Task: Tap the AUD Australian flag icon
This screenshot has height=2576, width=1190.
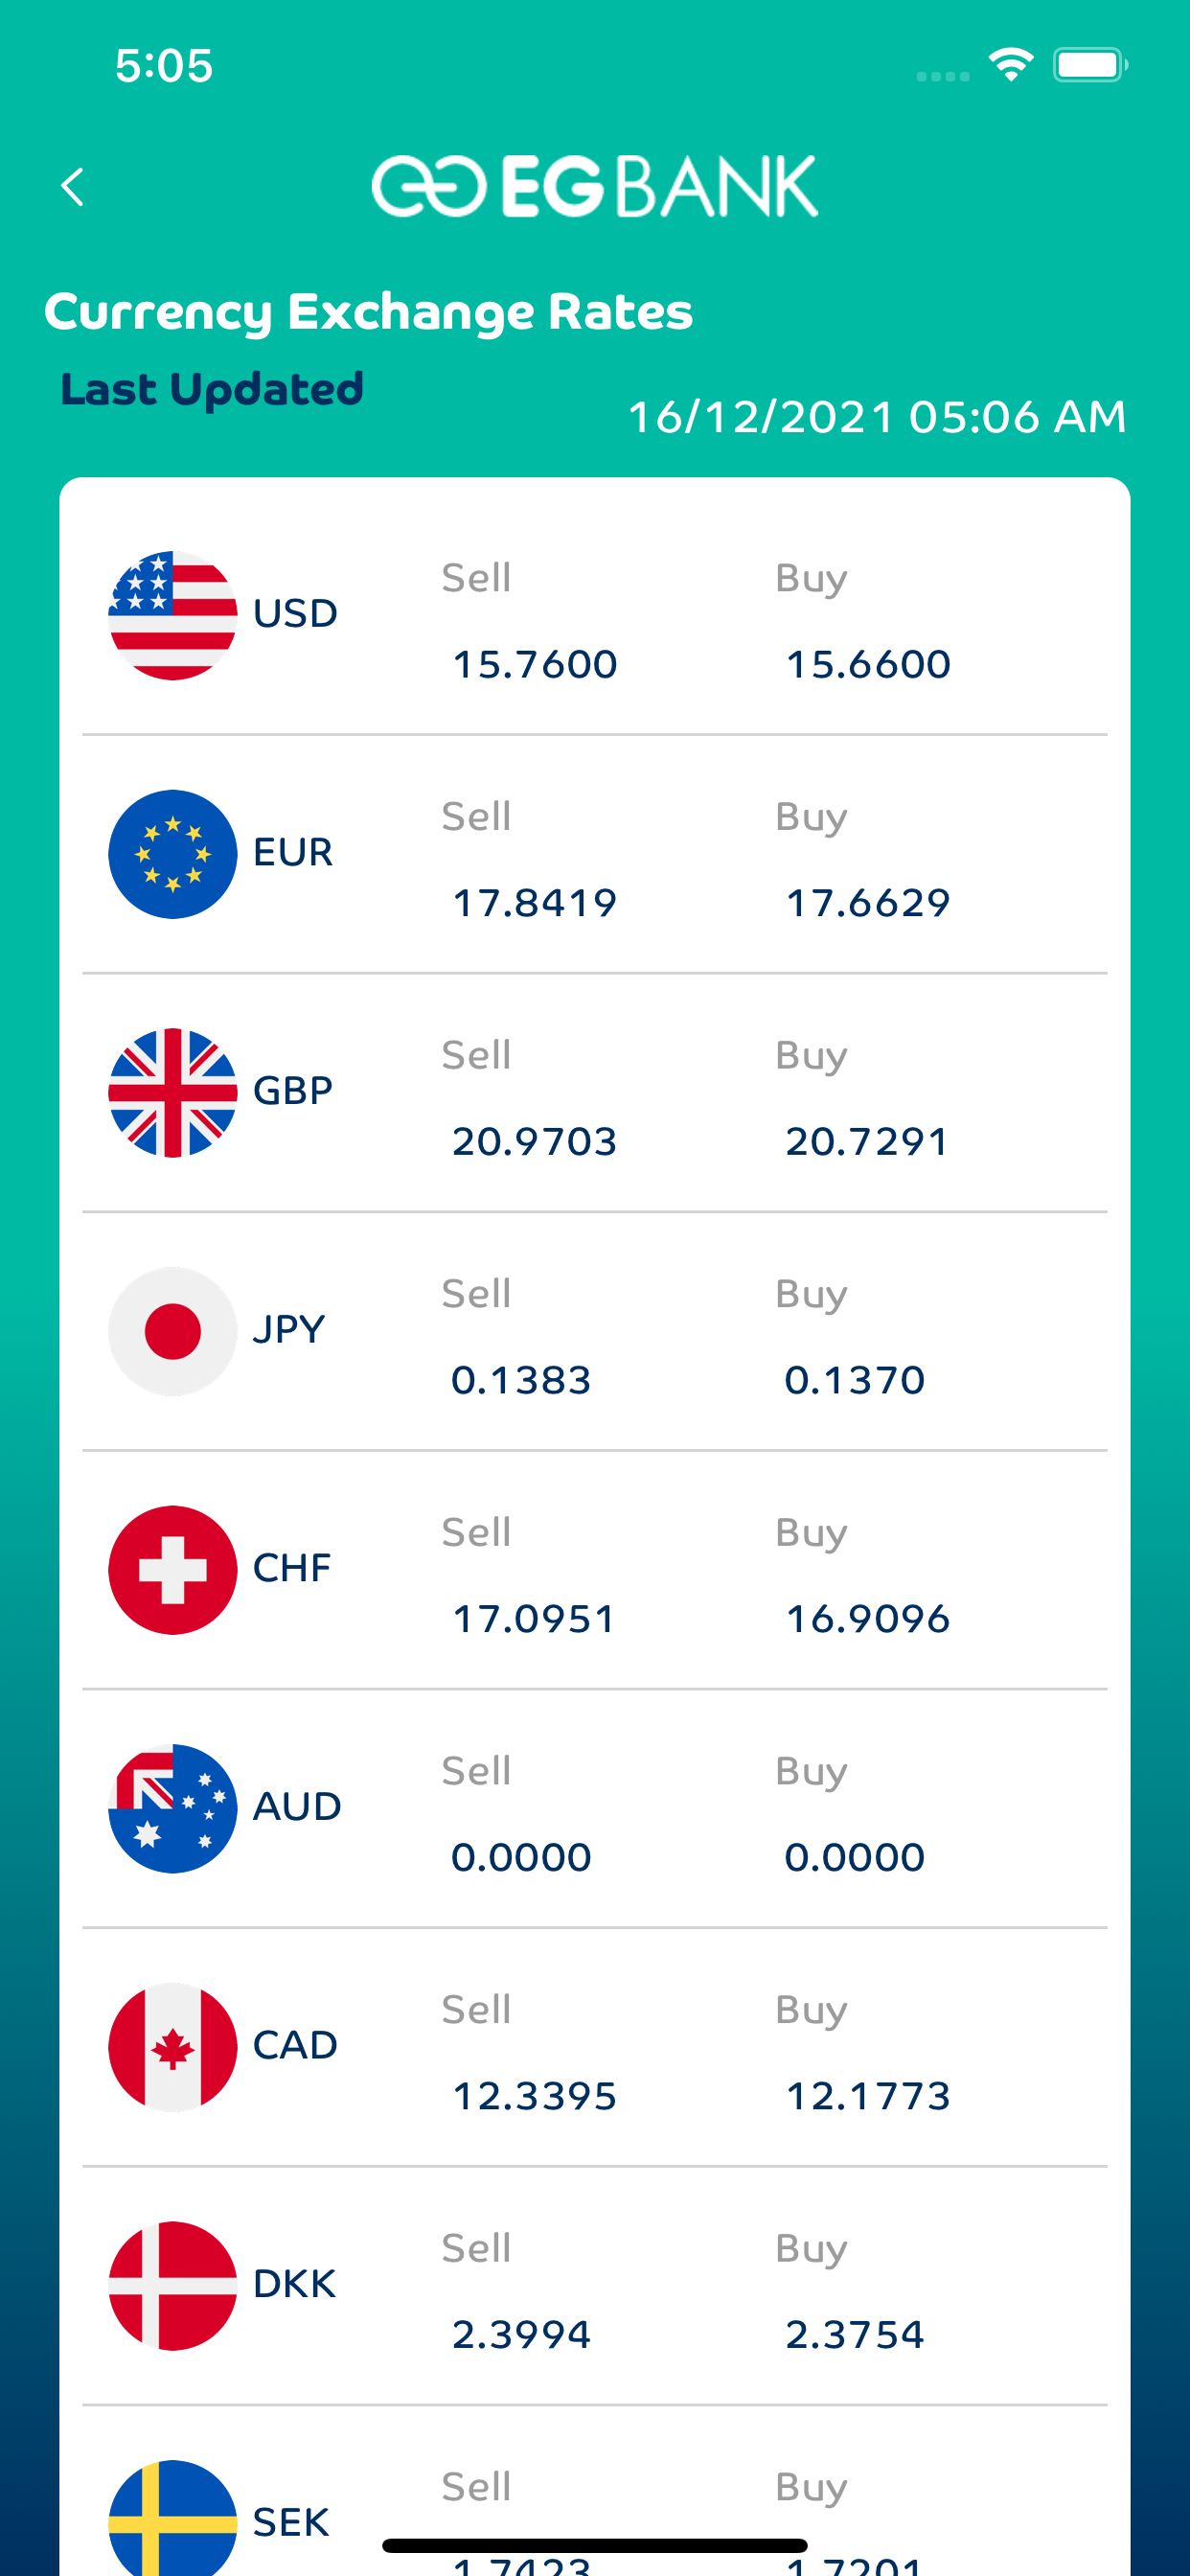Action: pyautogui.click(x=173, y=1808)
